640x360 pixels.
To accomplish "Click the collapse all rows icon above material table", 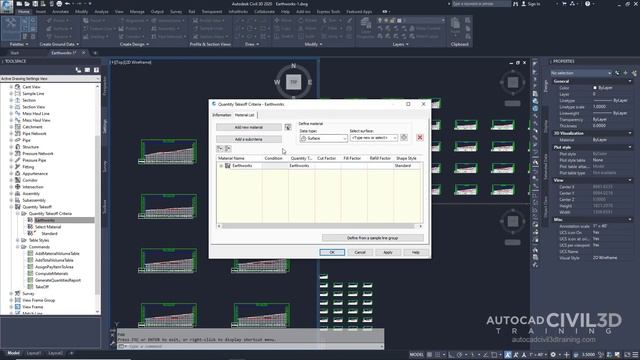I will point(228,149).
